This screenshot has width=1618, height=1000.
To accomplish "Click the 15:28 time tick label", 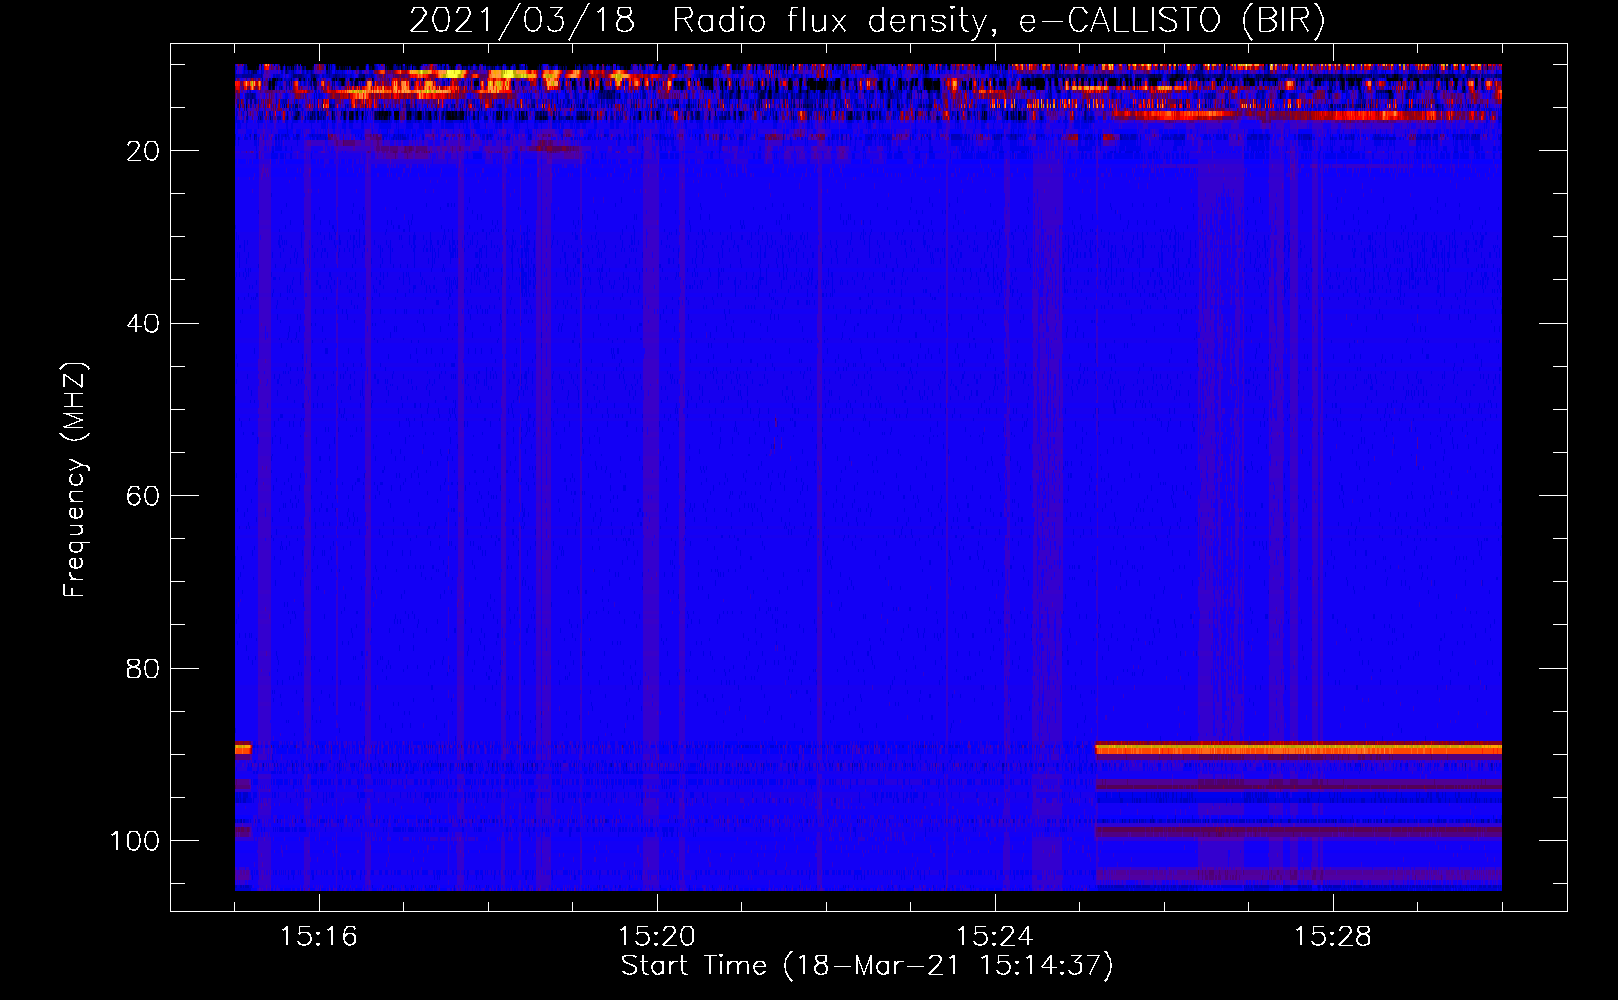I will pyautogui.click(x=1332, y=937).
